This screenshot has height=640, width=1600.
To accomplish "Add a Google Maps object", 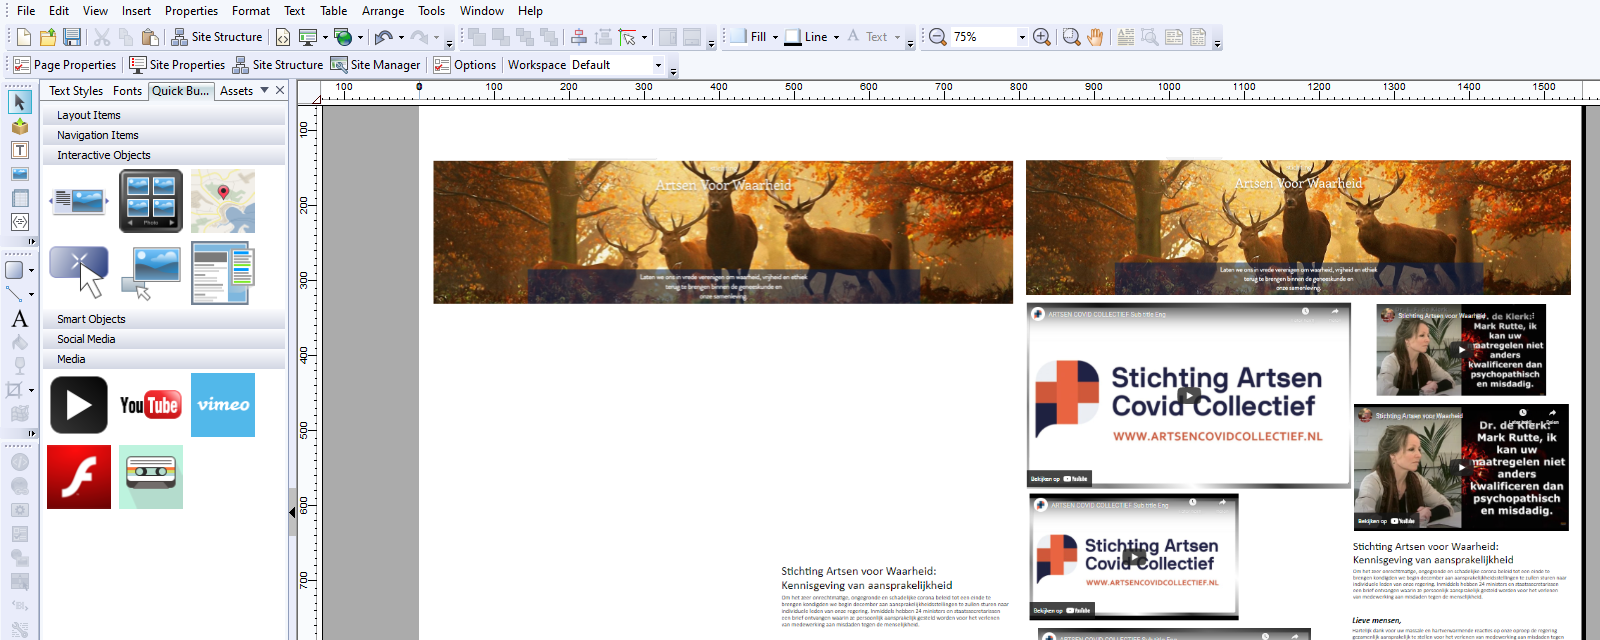I will pos(223,201).
